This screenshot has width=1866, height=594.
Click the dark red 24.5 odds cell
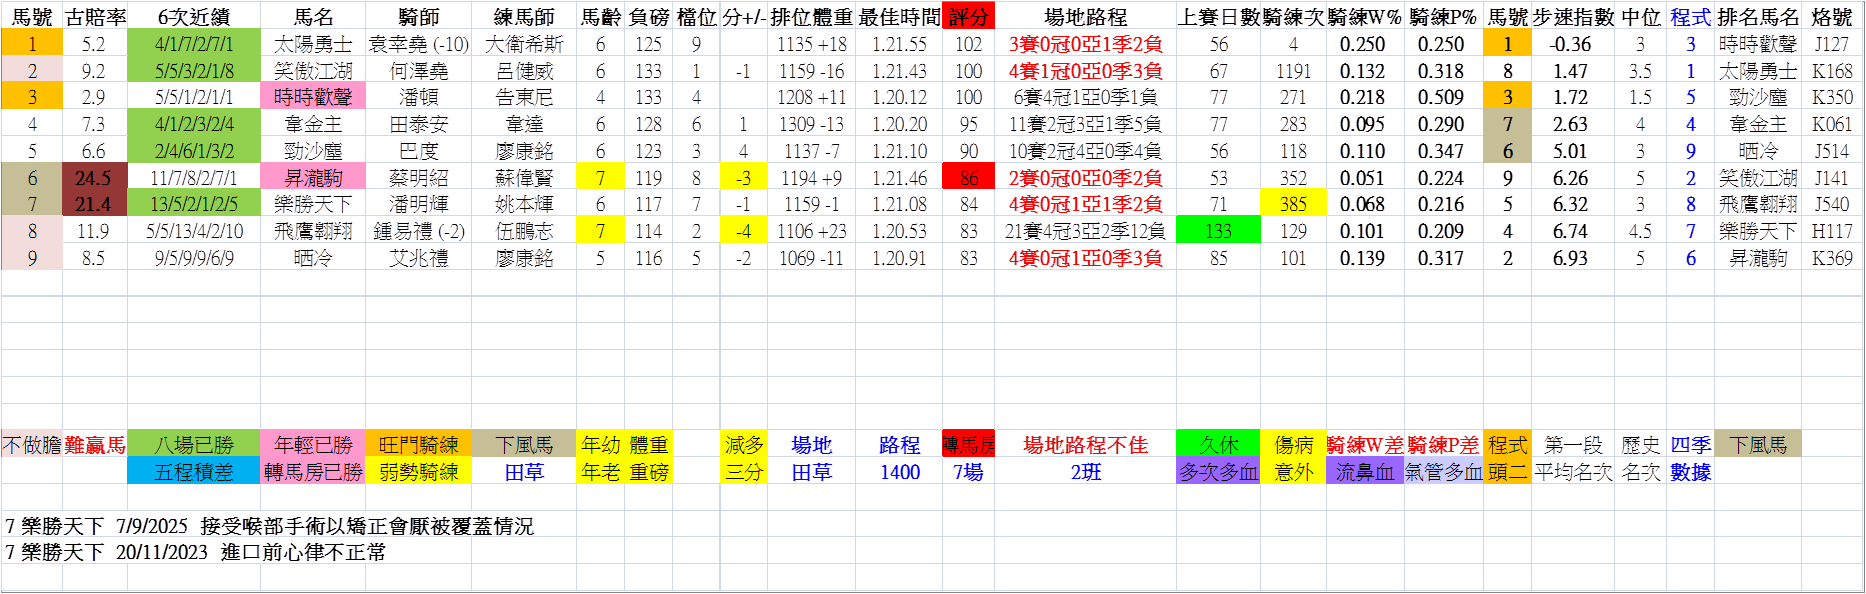[94, 178]
